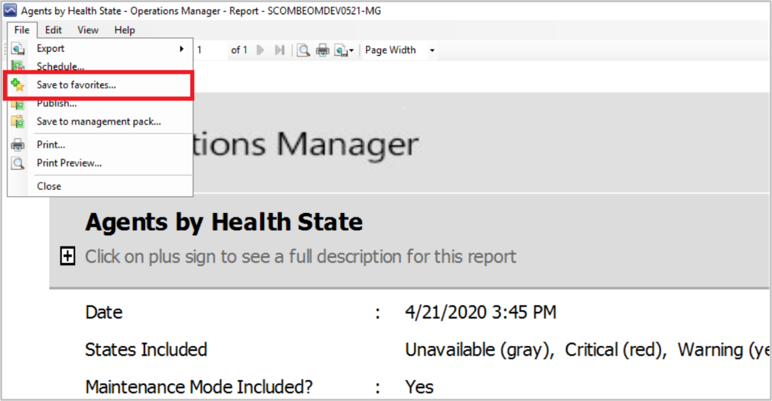
Task: Expand the Export submenu arrow
Action: [x=182, y=48]
